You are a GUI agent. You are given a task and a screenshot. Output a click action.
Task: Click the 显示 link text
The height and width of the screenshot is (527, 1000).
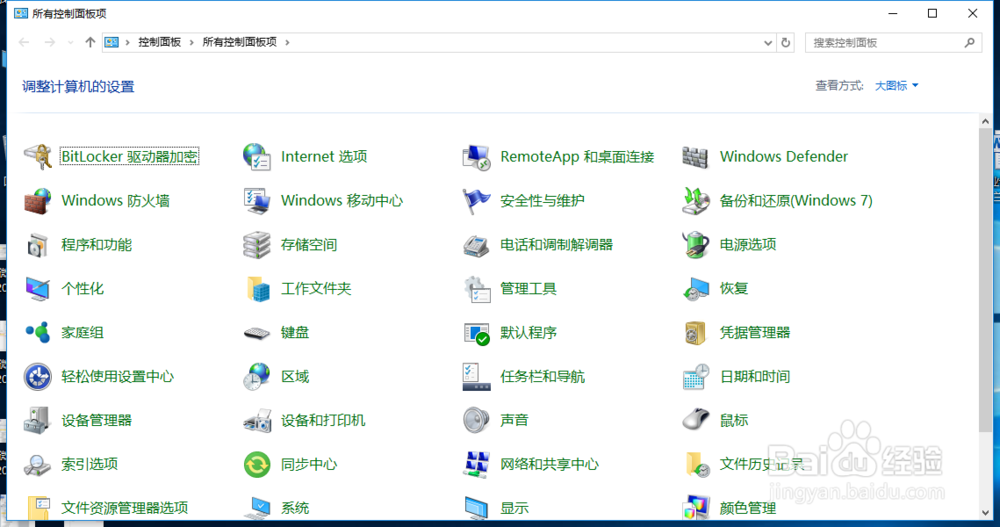pos(514,508)
